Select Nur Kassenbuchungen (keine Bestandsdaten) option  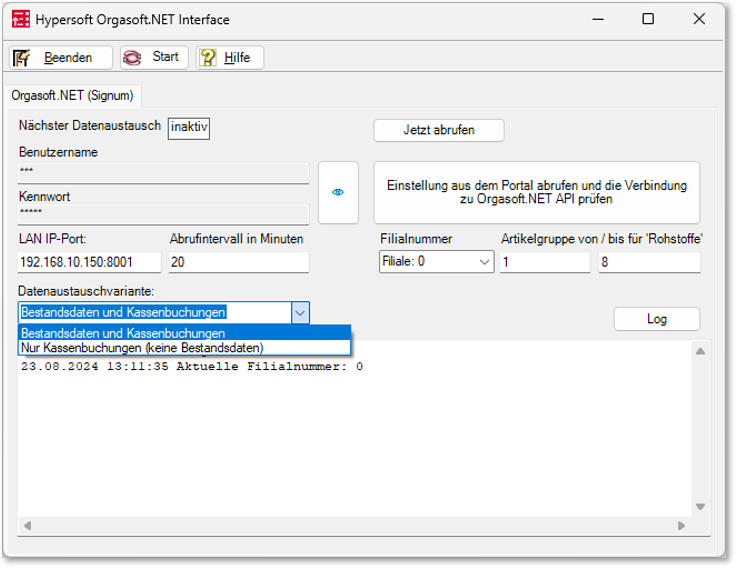(x=184, y=348)
